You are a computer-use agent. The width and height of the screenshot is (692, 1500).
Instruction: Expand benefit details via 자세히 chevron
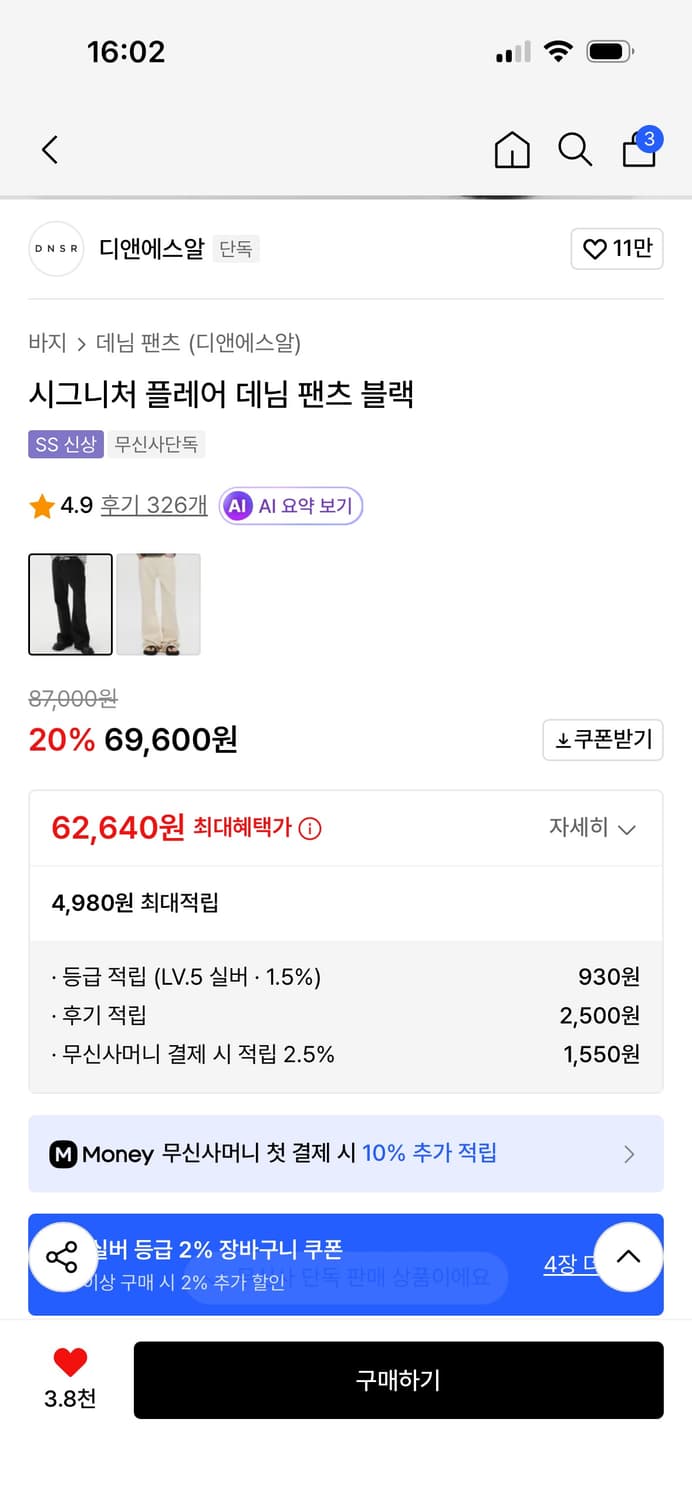point(596,829)
